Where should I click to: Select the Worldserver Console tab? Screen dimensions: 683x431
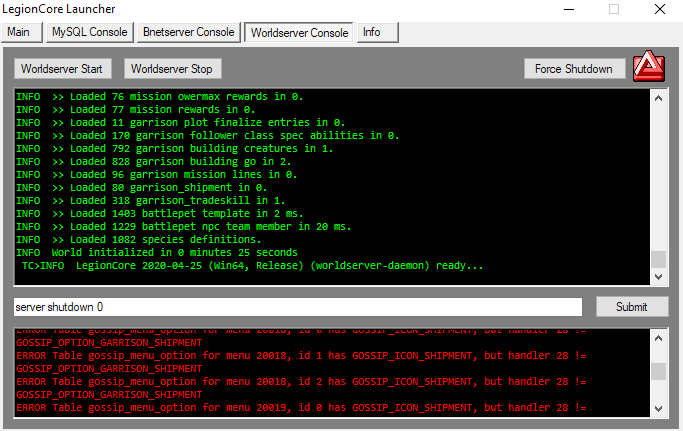299,32
